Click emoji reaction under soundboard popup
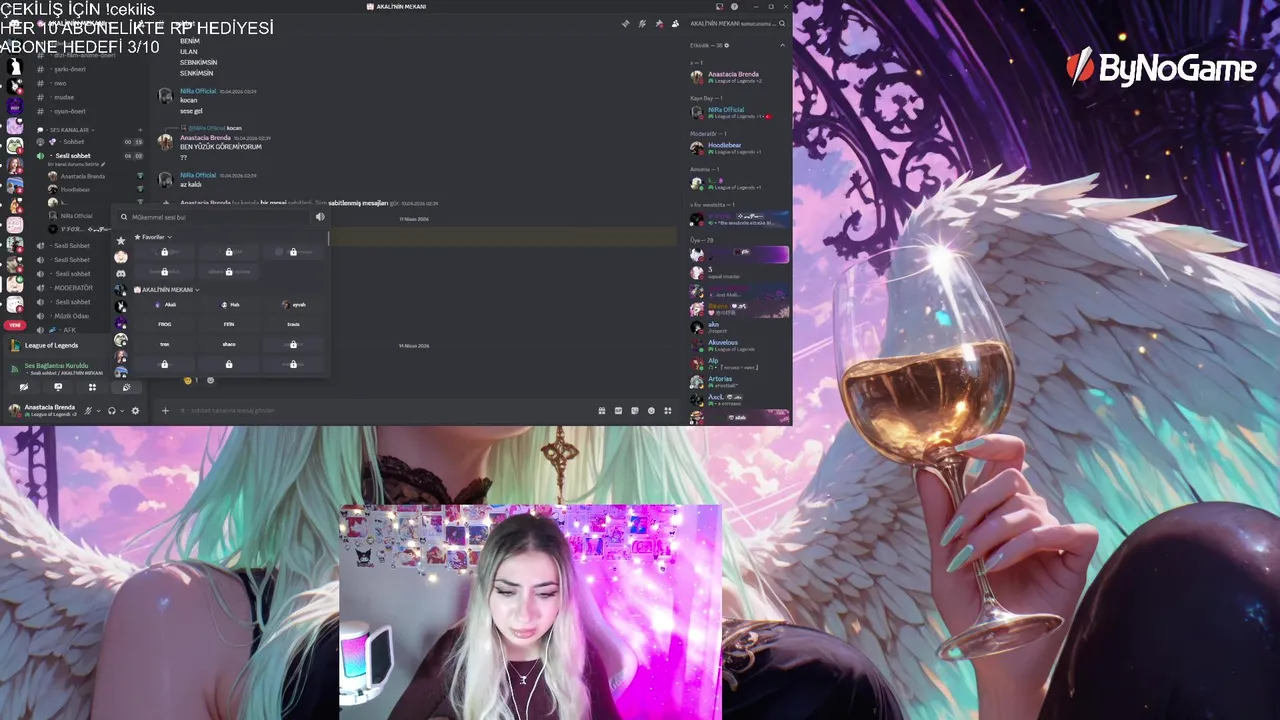Image resolution: width=1280 pixels, height=720 pixels. [190, 380]
